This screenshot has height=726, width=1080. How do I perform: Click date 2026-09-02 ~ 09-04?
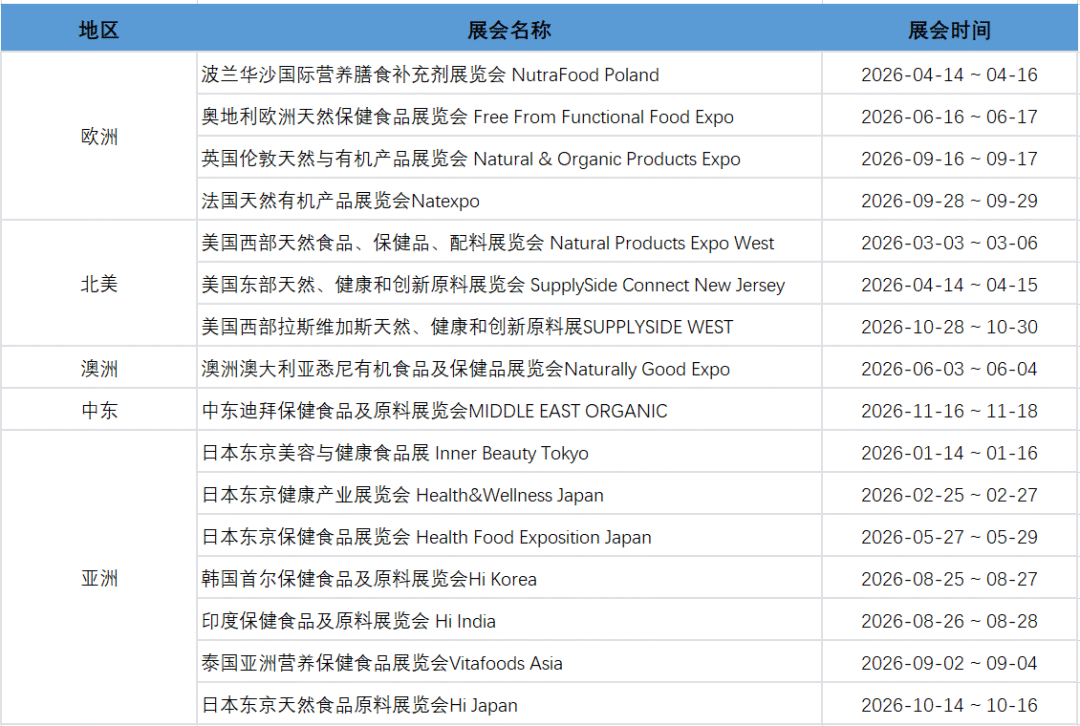pyautogui.click(x=949, y=663)
